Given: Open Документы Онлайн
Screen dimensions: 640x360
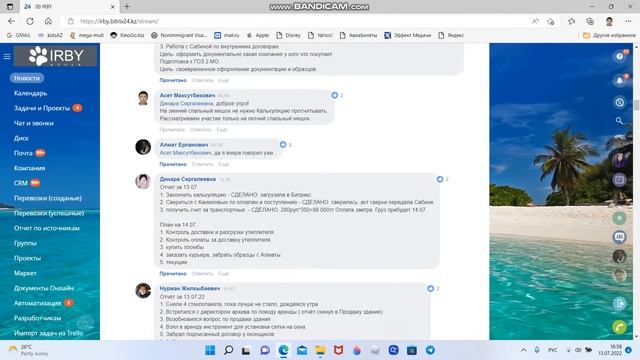Looking at the screenshot, I should point(44,288).
